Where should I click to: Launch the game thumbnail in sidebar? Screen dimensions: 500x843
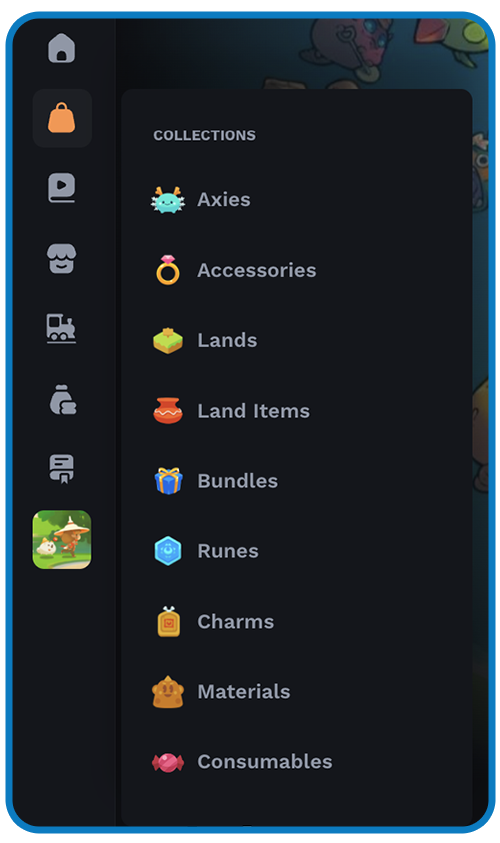tap(62, 539)
